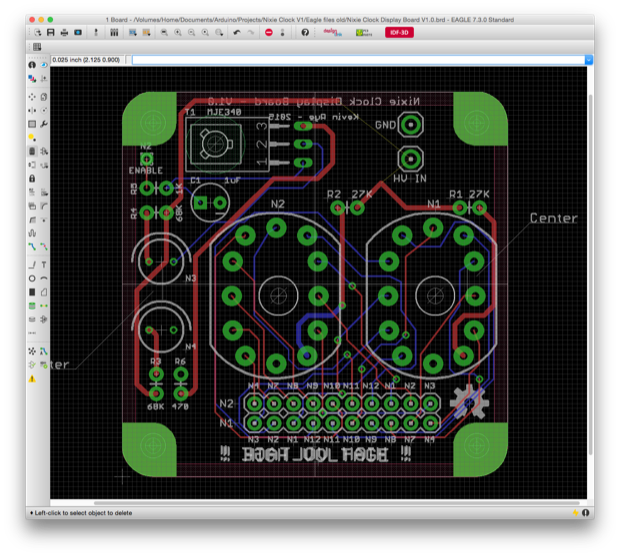Save the board with the floppy icon
Image resolution: width=620 pixels, height=556 pixels.
coord(51,32)
